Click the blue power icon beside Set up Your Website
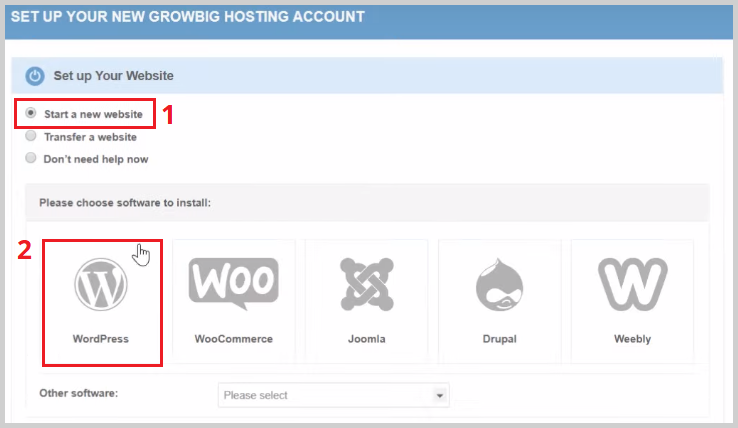This screenshot has width=738, height=428. (35, 76)
